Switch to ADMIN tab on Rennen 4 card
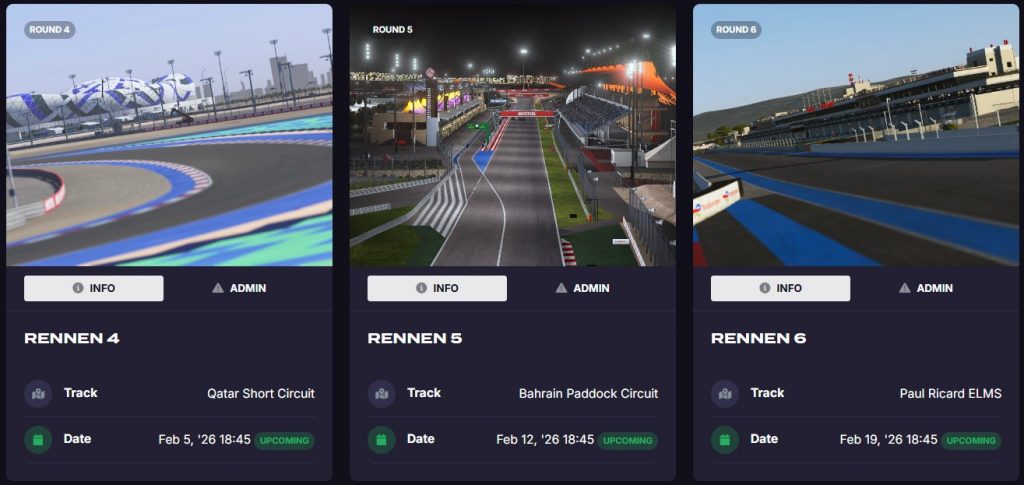Screen dimensions: 1024x485 click(x=239, y=288)
